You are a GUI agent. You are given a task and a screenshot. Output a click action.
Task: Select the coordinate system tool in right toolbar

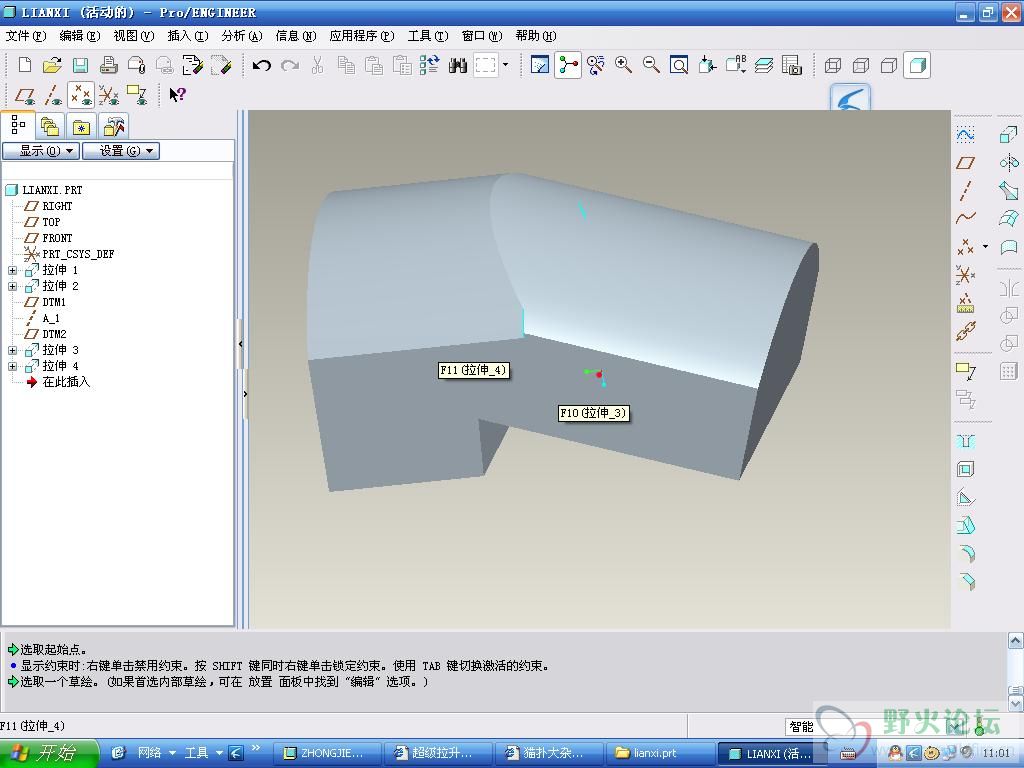click(x=965, y=274)
